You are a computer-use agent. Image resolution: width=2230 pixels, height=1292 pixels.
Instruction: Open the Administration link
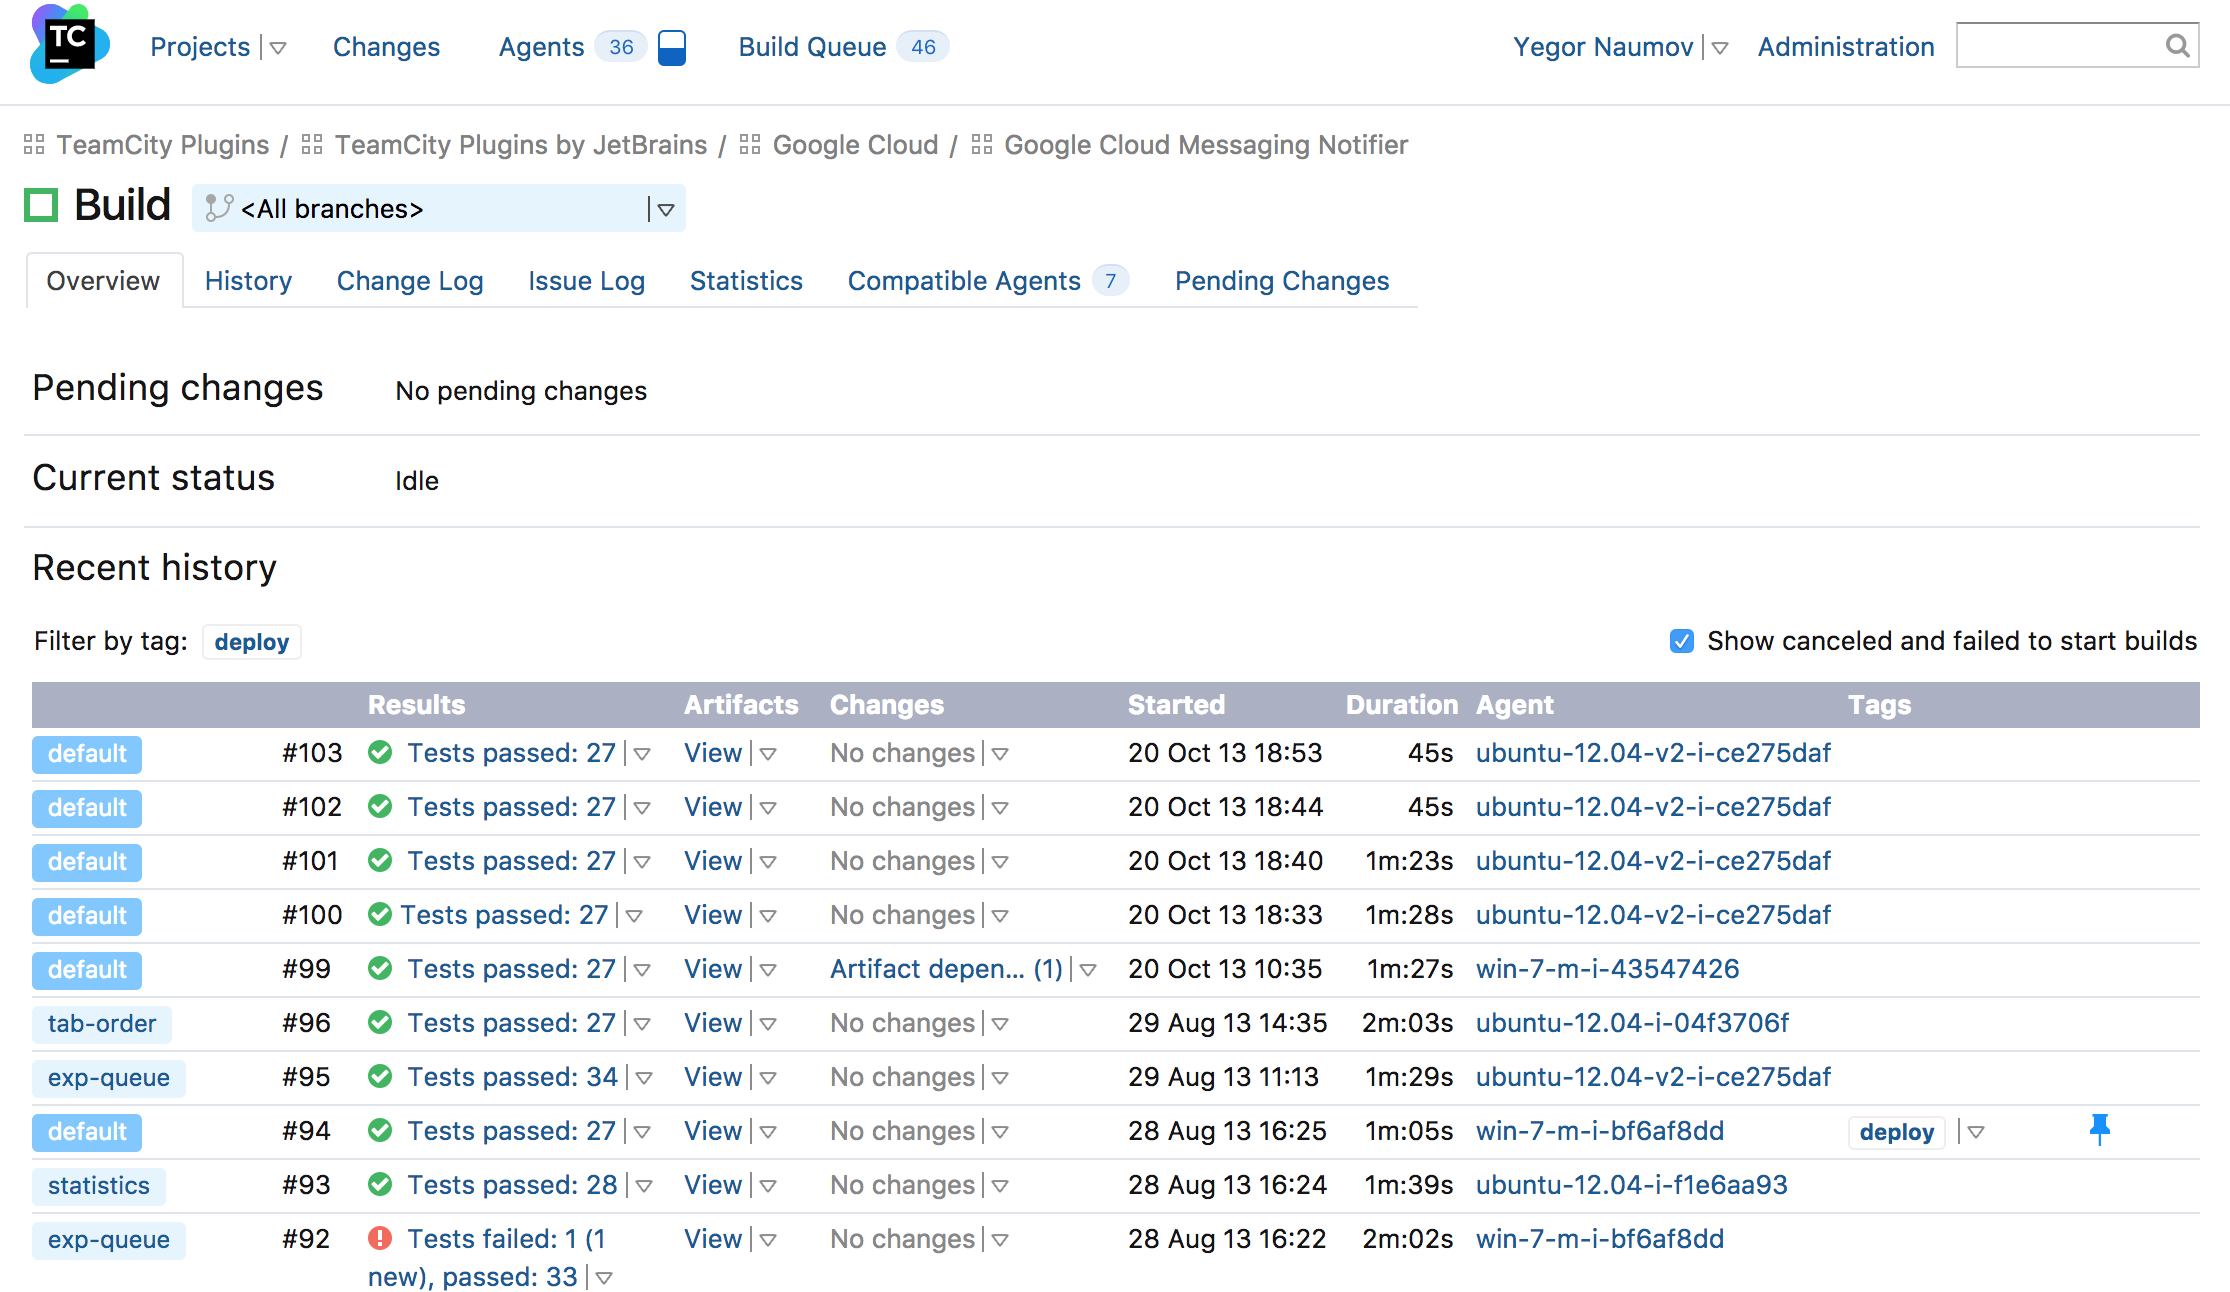click(x=1846, y=47)
